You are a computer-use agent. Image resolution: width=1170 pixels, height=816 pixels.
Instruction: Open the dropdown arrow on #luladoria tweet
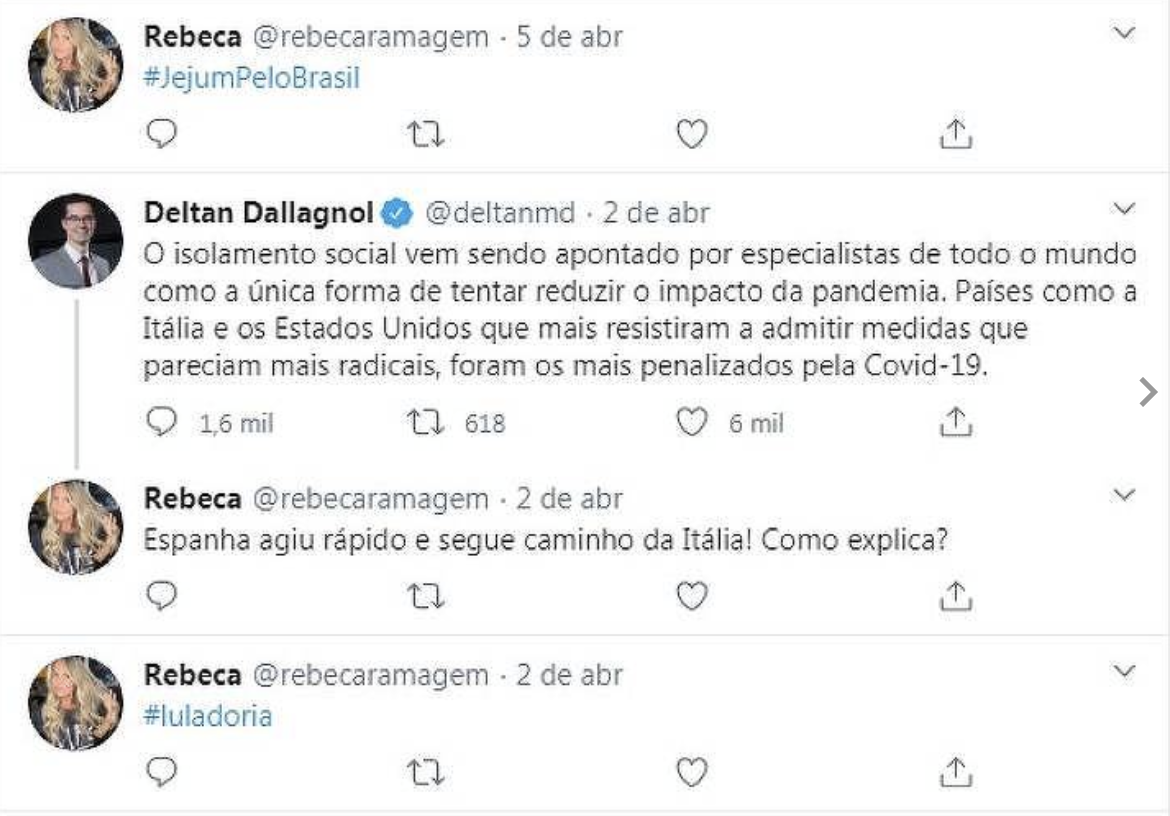tap(1125, 670)
